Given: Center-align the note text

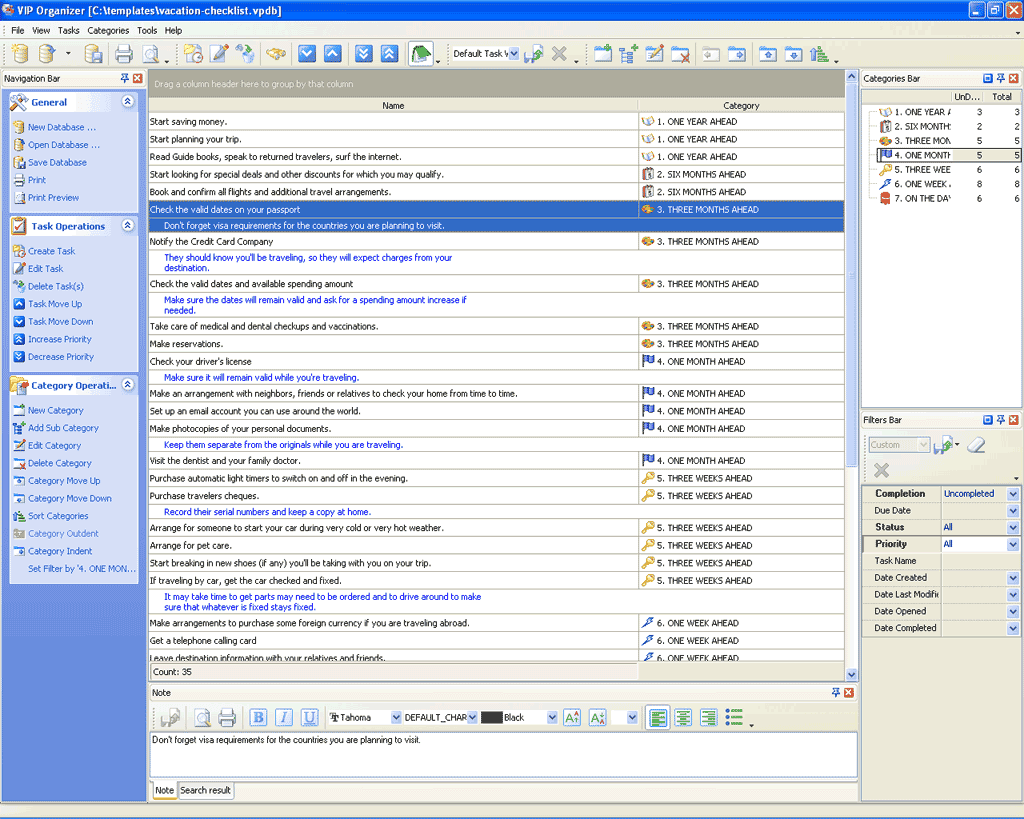Looking at the screenshot, I should (x=683, y=717).
